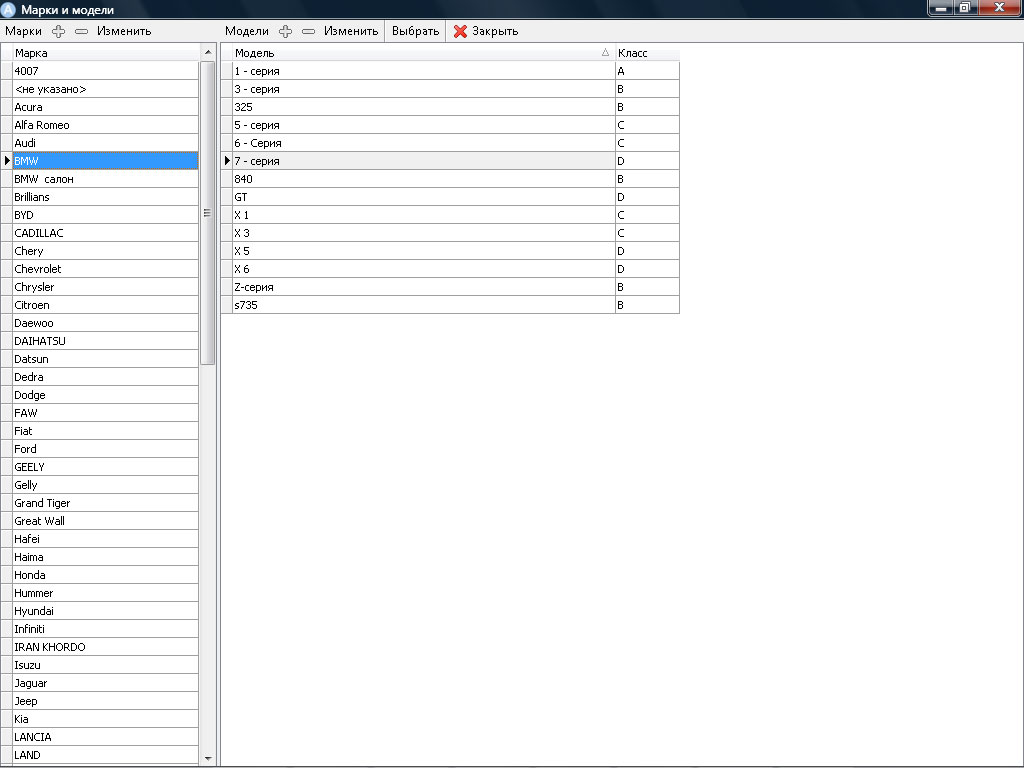Select the CADILLAC brand
Viewport: 1024px width, 768px height.
pos(105,233)
